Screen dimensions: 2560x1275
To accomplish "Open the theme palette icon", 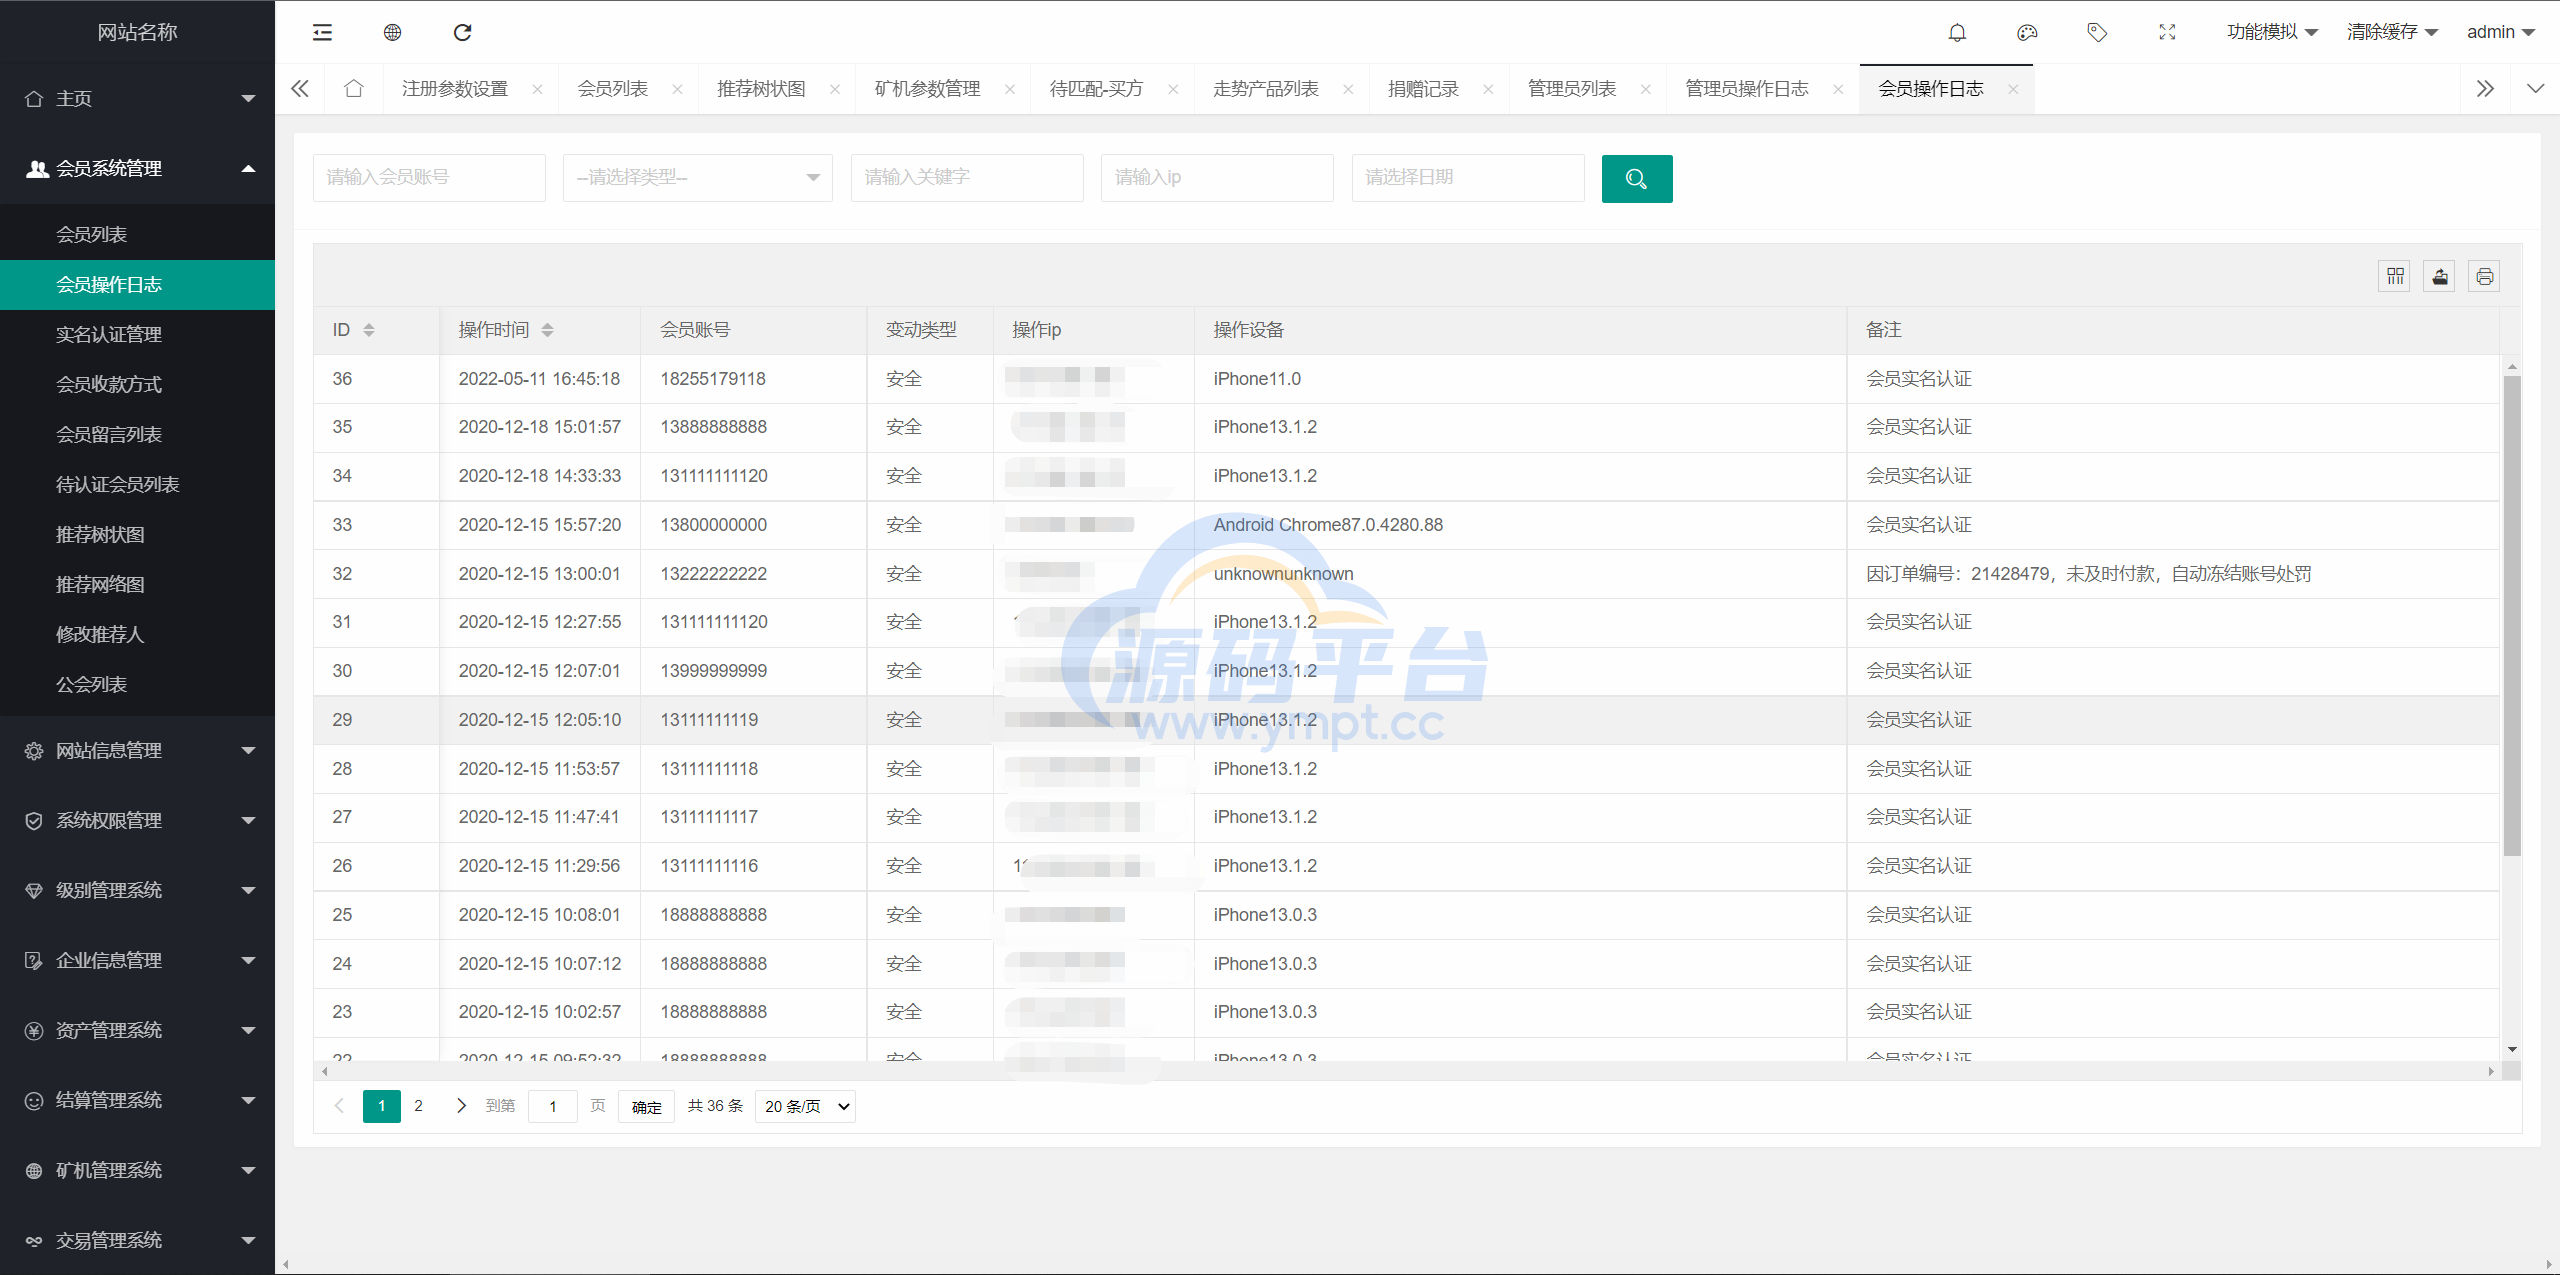I will [x=2027, y=32].
